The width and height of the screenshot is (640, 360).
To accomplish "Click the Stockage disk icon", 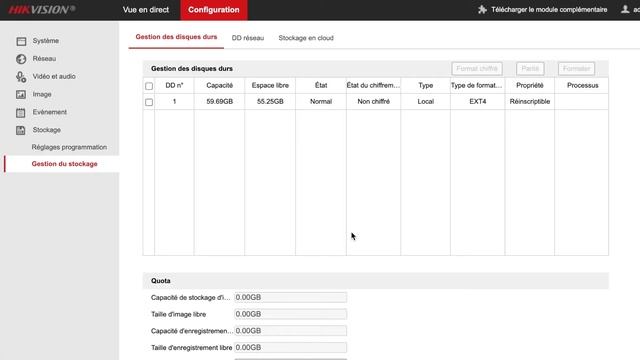I will point(21,130).
